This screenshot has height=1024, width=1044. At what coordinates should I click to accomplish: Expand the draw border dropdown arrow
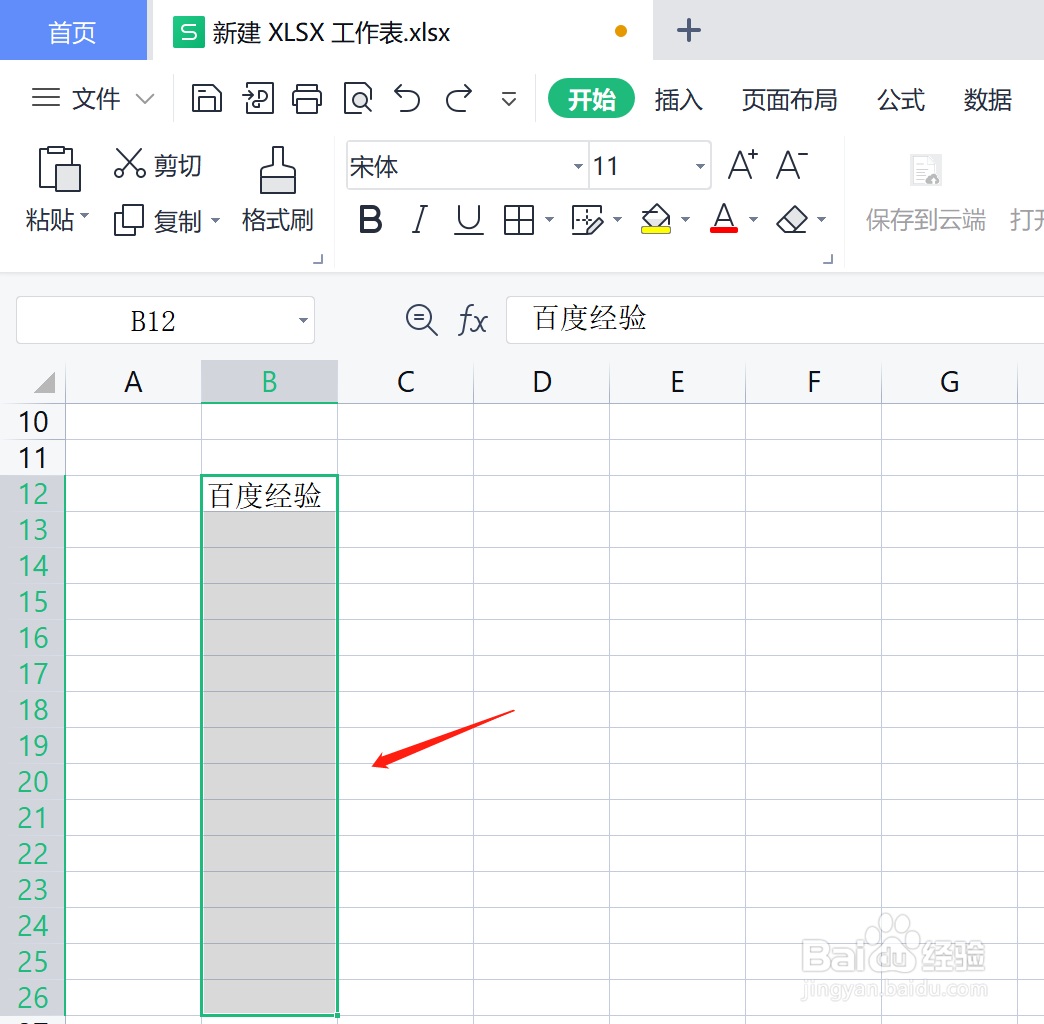point(617,219)
